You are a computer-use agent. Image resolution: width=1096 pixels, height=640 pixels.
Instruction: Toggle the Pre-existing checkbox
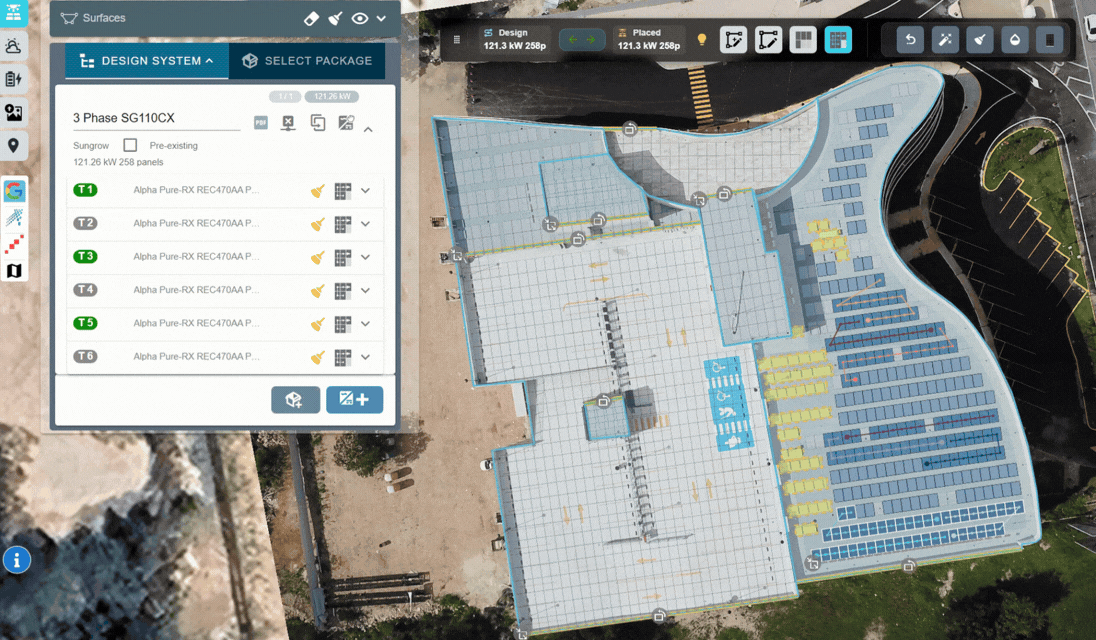point(130,145)
